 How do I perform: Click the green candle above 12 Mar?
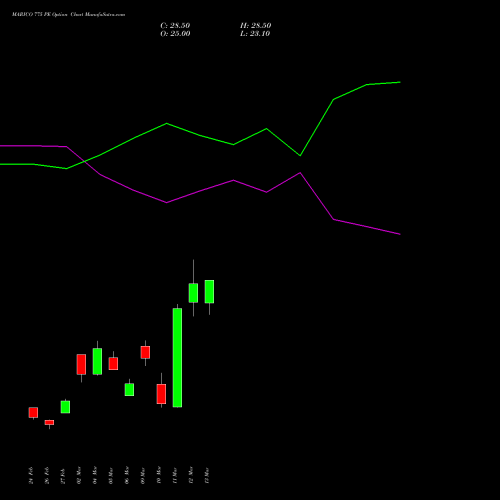coord(193,293)
